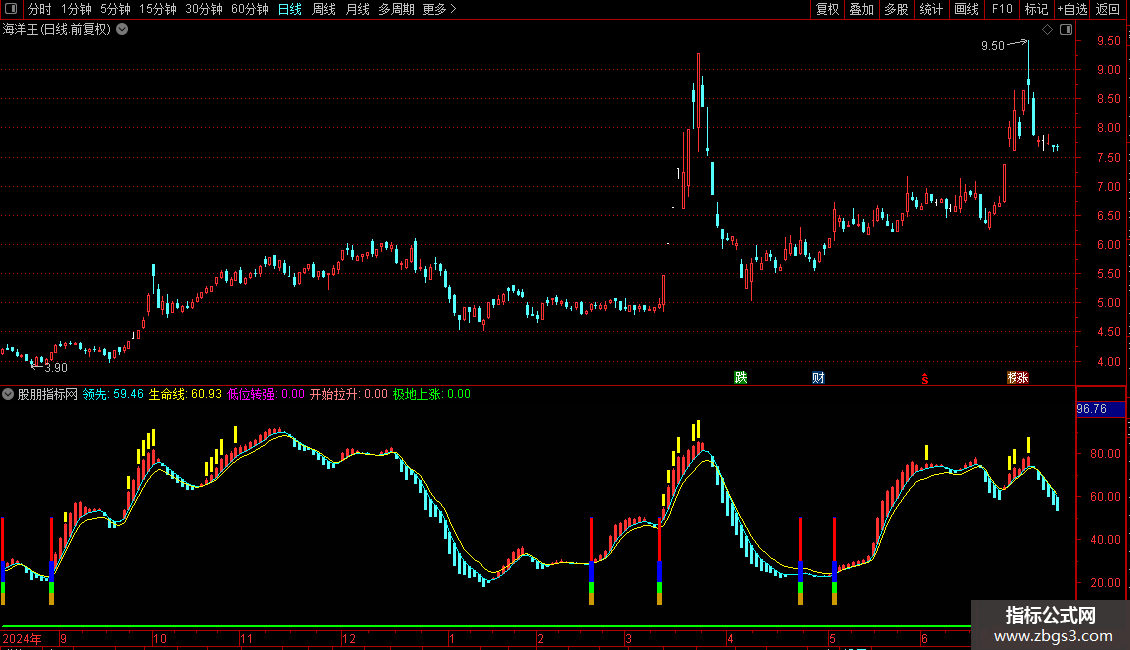The image size is (1130, 650).
Task: Click the 领先: 59.46 indicator readout
Action: tap(113, 394)
